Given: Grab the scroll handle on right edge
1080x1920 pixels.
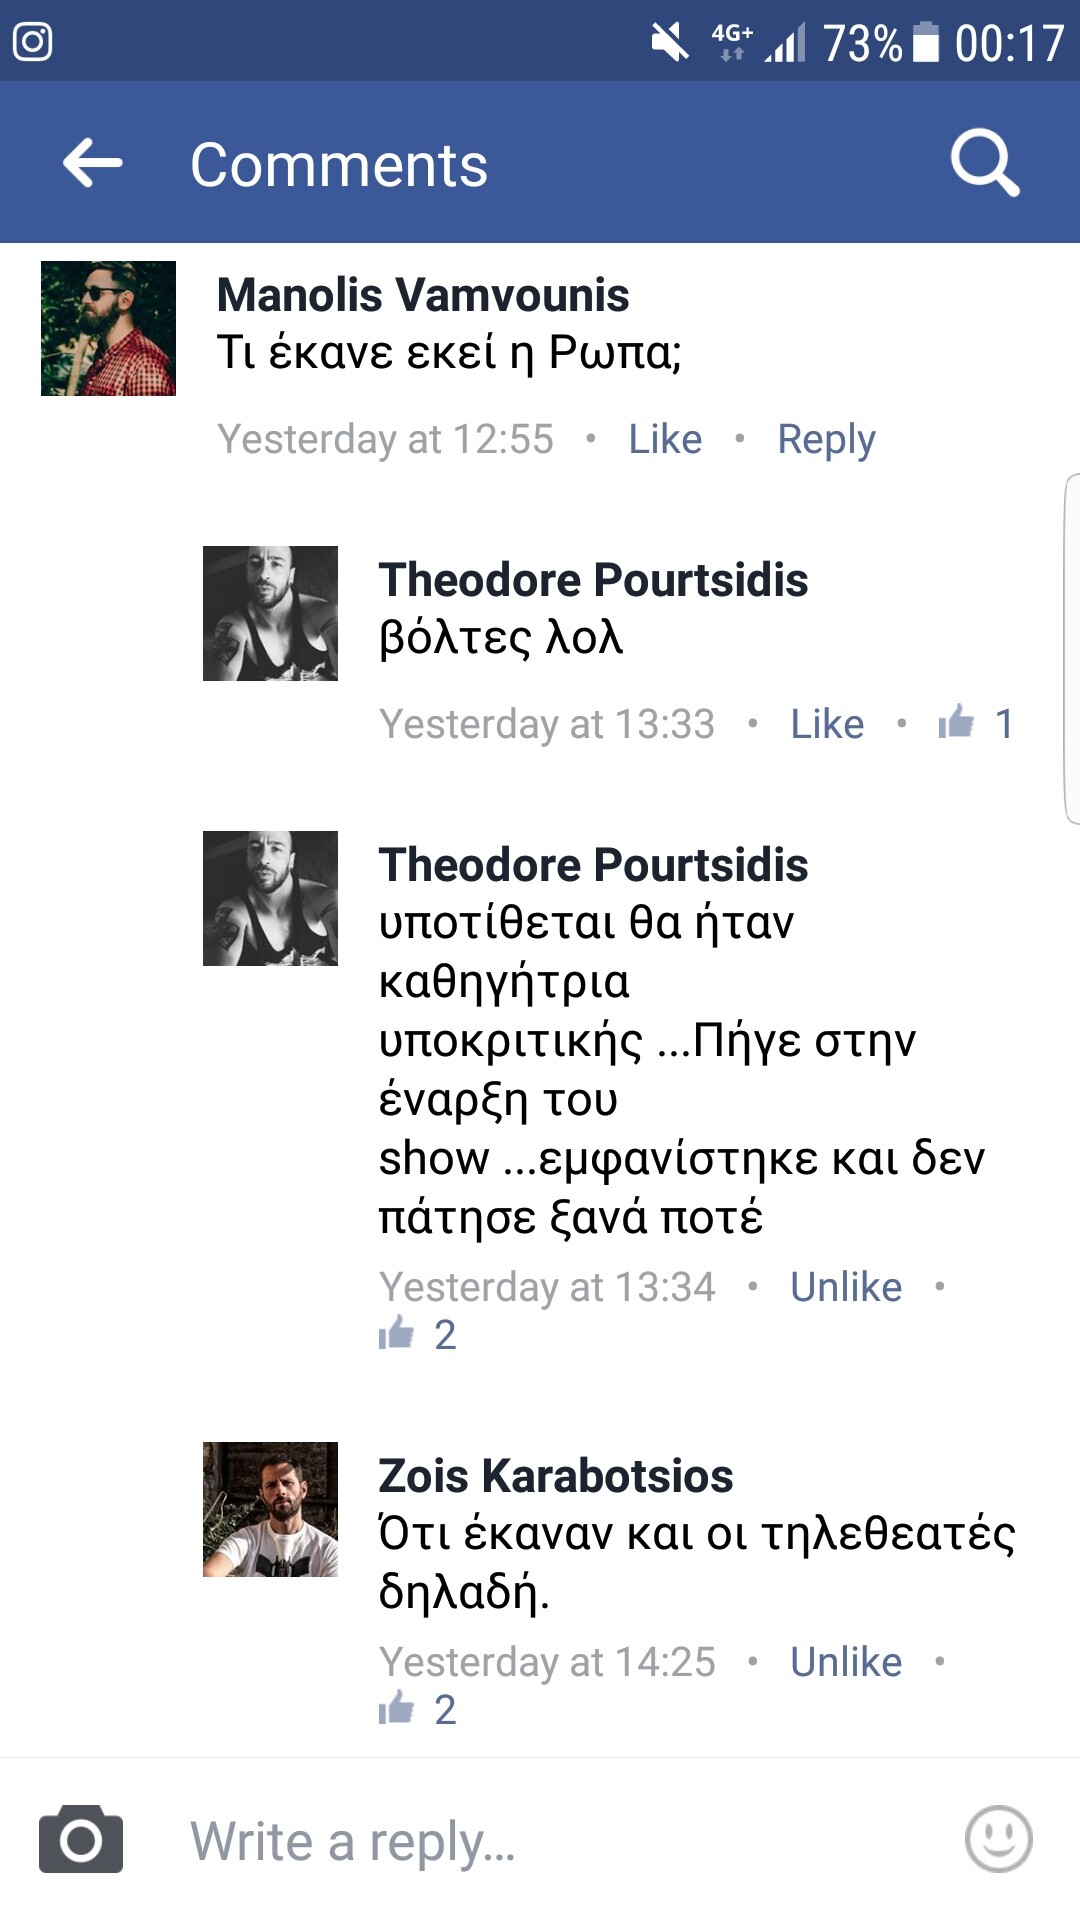Looking at the screenshot, I should [1071, 649].
